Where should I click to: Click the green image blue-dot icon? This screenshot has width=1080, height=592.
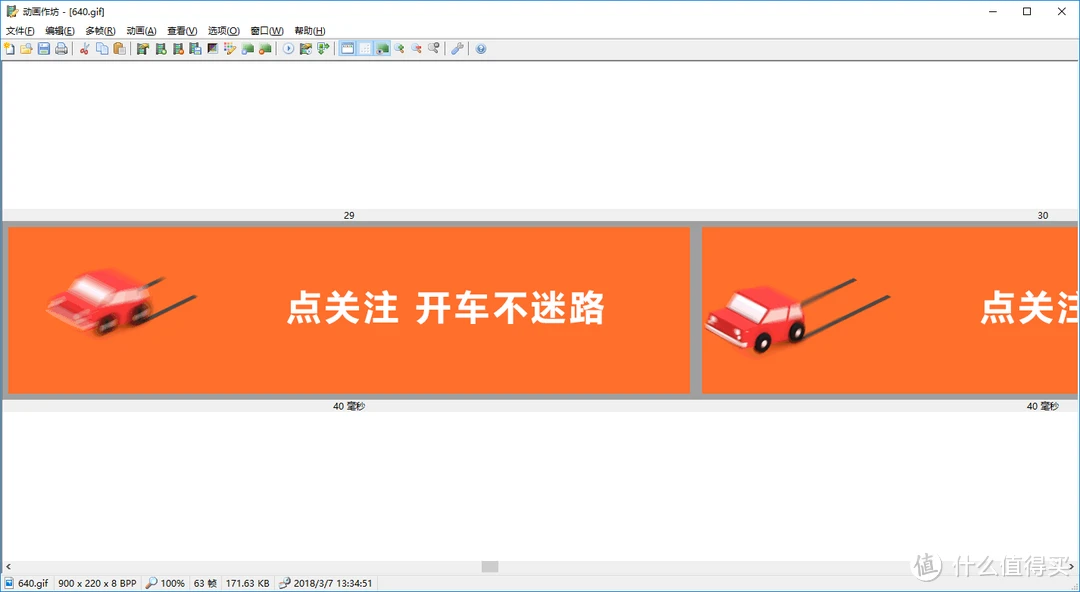(x=247, y=49)
